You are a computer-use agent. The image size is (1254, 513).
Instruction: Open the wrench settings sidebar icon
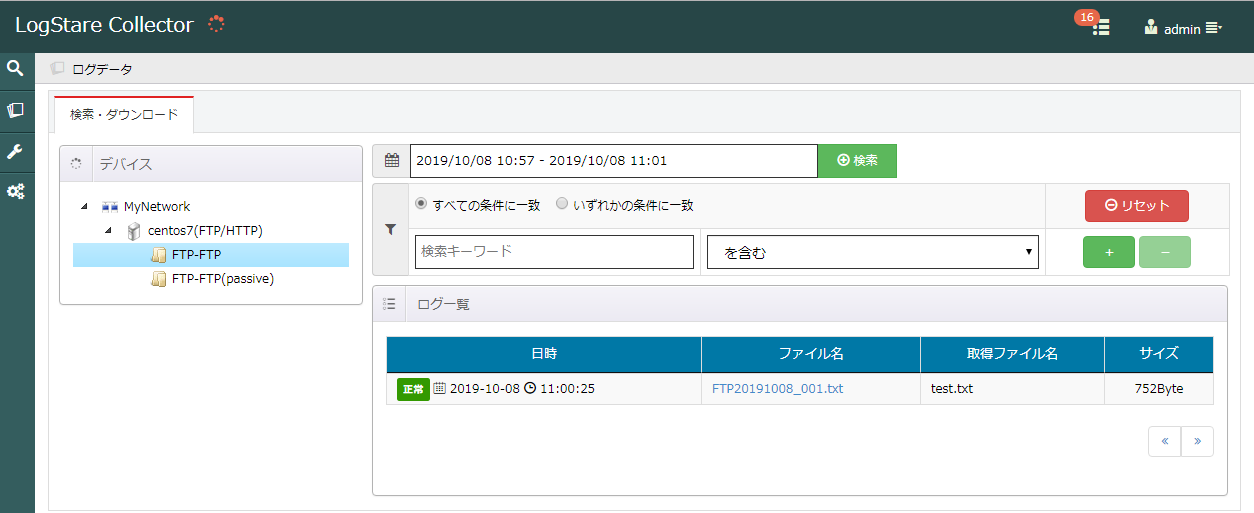coord(15,151)
